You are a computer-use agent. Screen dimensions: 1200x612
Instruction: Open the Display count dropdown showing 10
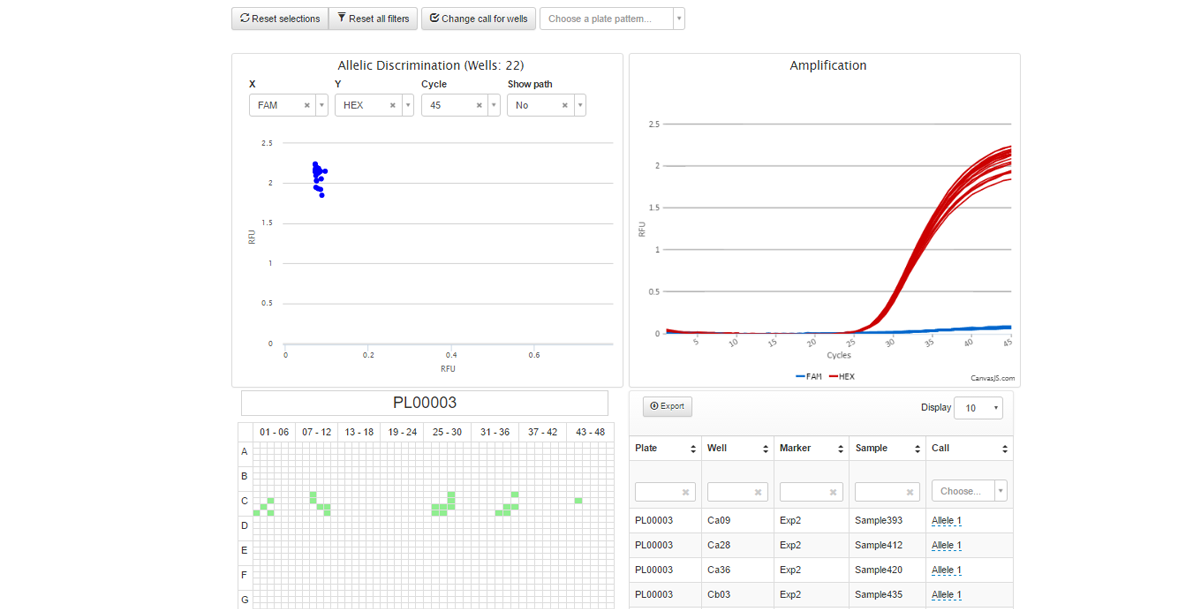[978, 407]
